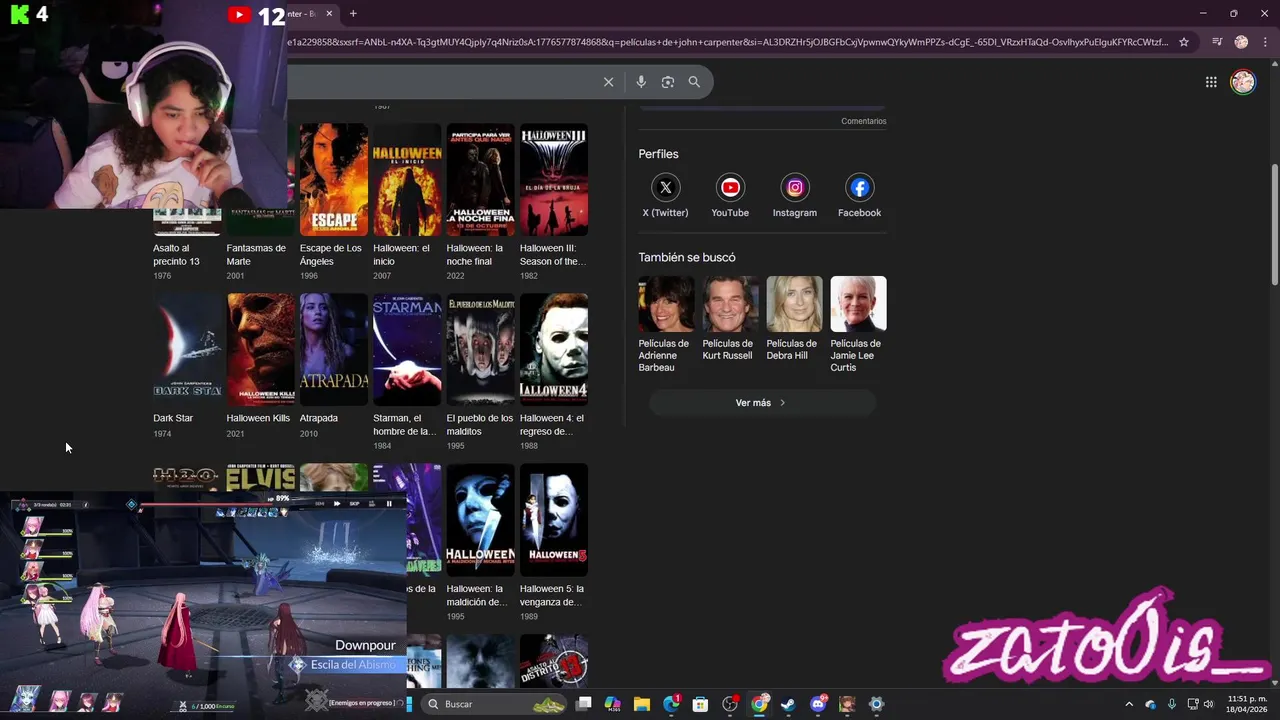Open the 'Halloween Kills' movie poster

tap(261, 350)
